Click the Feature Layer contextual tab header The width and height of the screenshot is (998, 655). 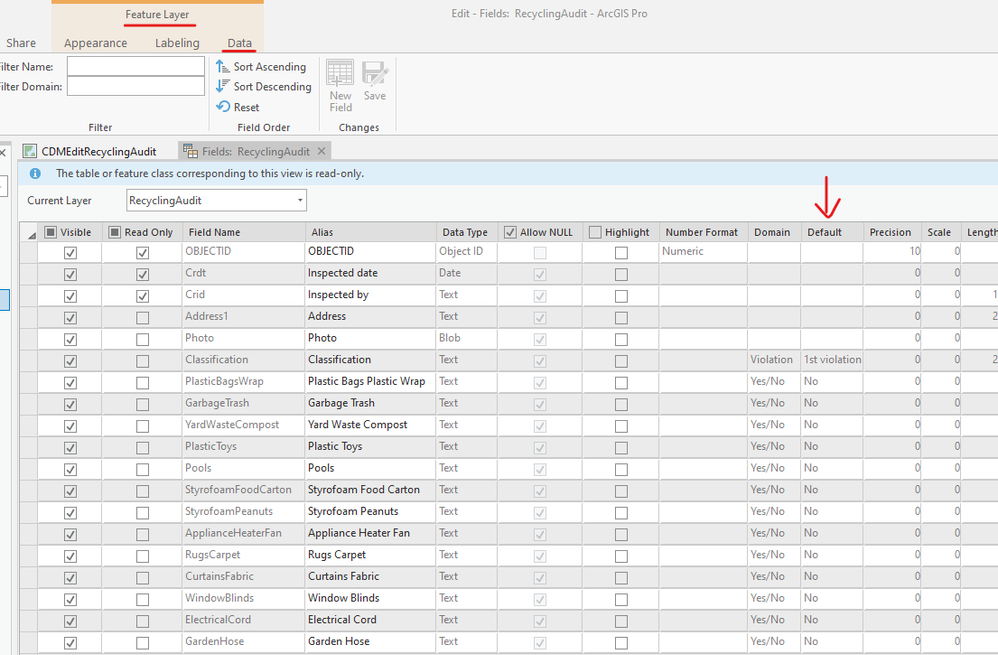pos(157,14)
